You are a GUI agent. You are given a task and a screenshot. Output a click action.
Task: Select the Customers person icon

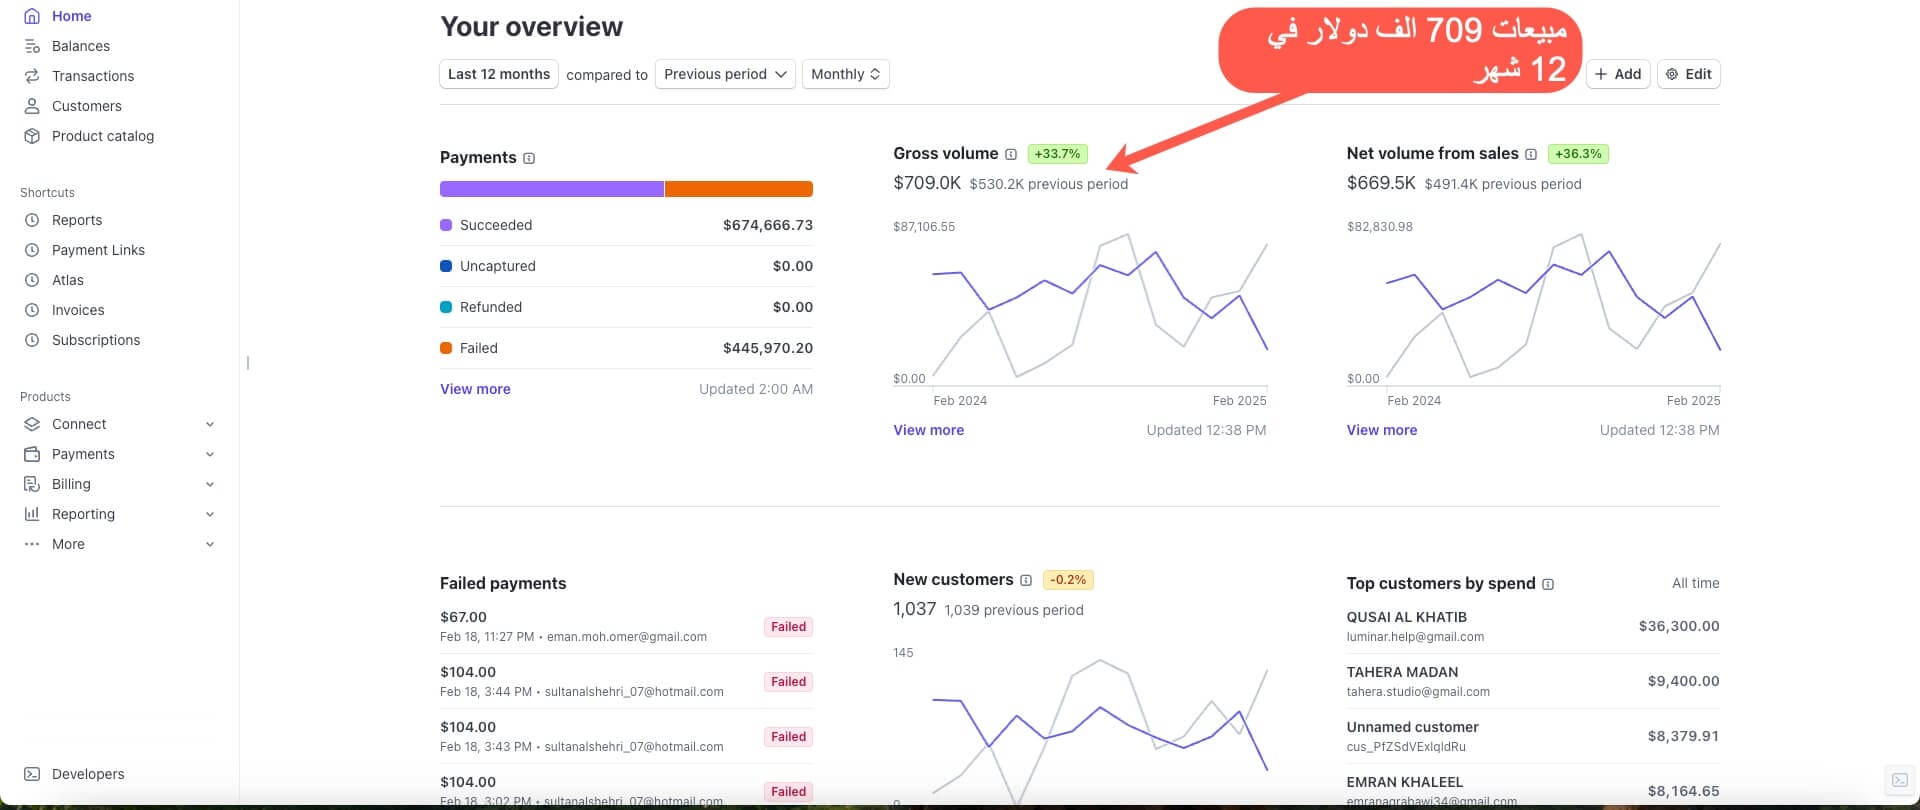(x=32, y=106)
